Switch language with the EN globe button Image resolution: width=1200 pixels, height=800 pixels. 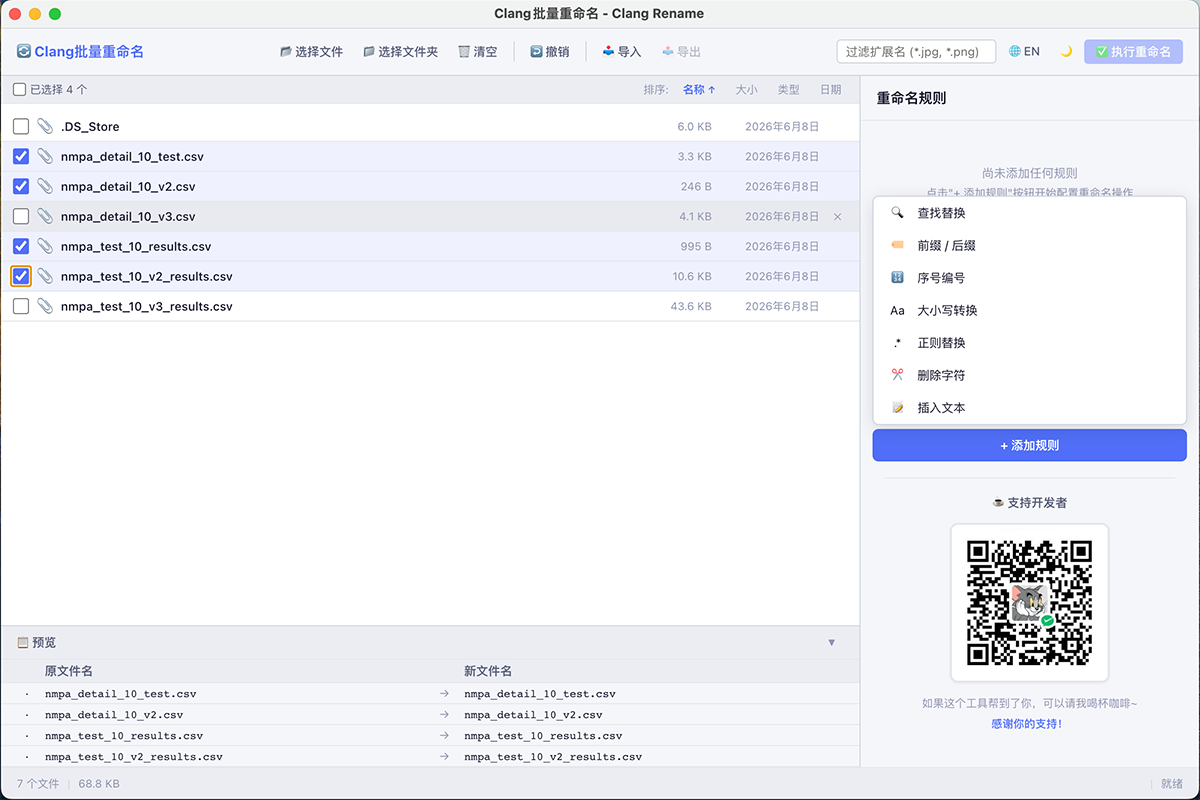[1024, 51]
